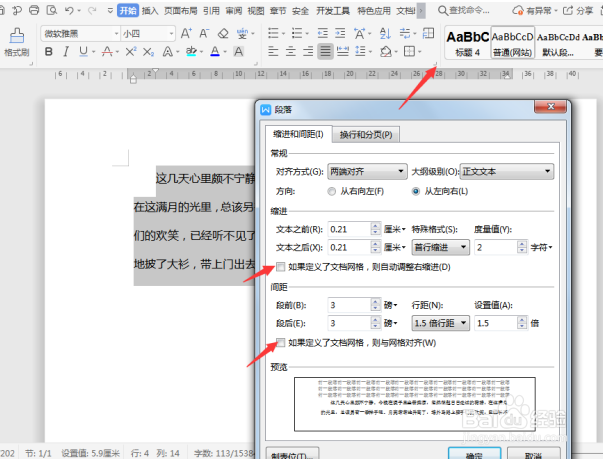
Task: Open outline level dropdown 正文文本
Action: pyautogui.click(x=507, y=171)
